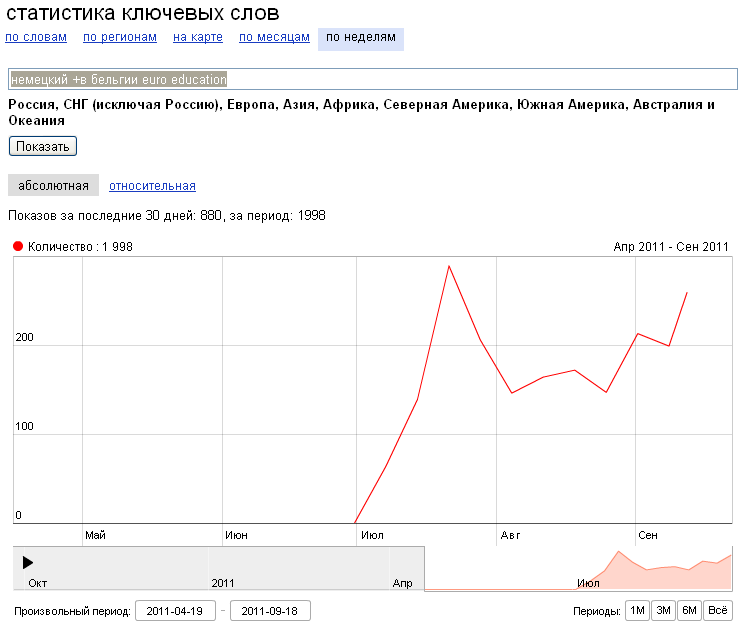The image size is (745, 631).
Task: Select the по неделям tab
Action: [361, 38]
